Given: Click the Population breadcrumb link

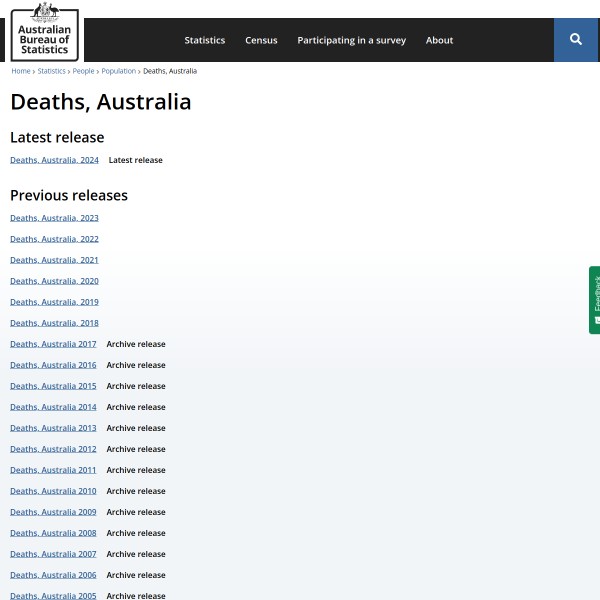Looking at the screenshot, I should tap(118, 71).
